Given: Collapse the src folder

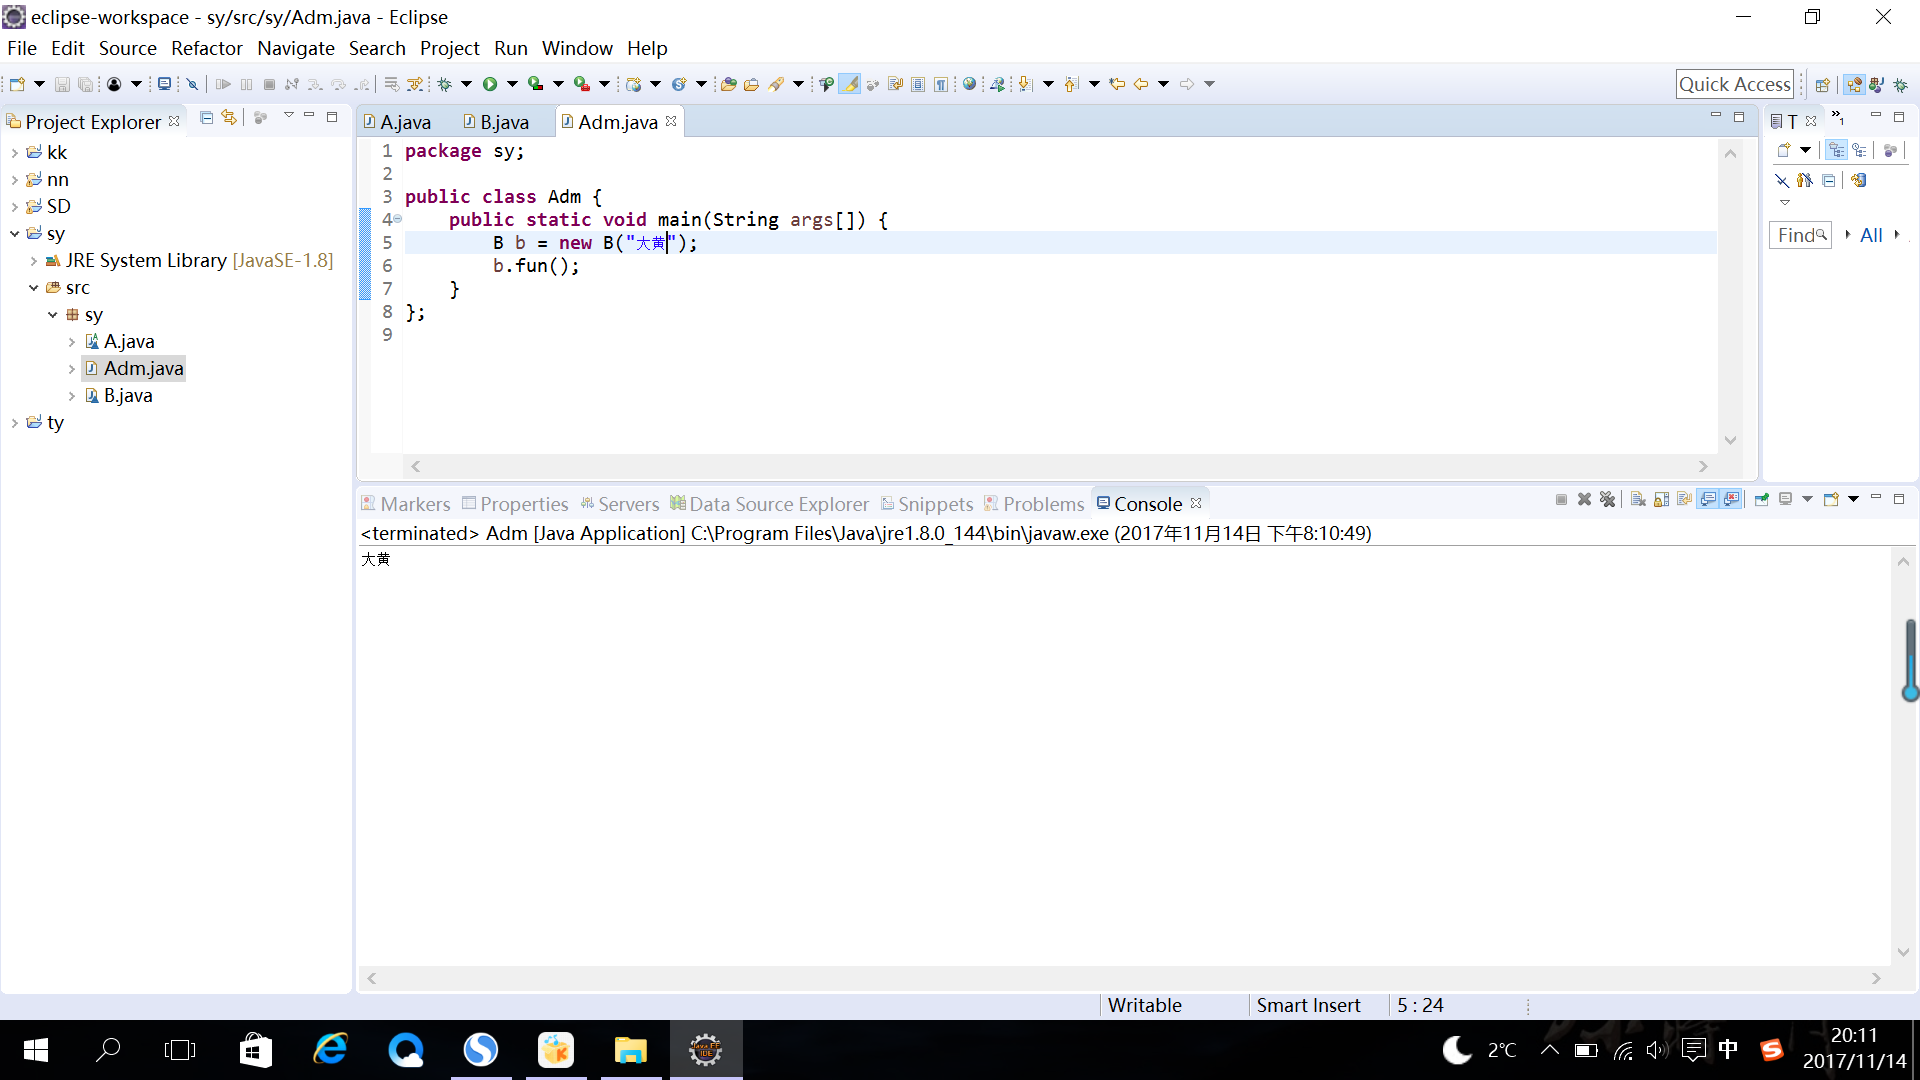Looking at the screenshot, I should [33, 288].
